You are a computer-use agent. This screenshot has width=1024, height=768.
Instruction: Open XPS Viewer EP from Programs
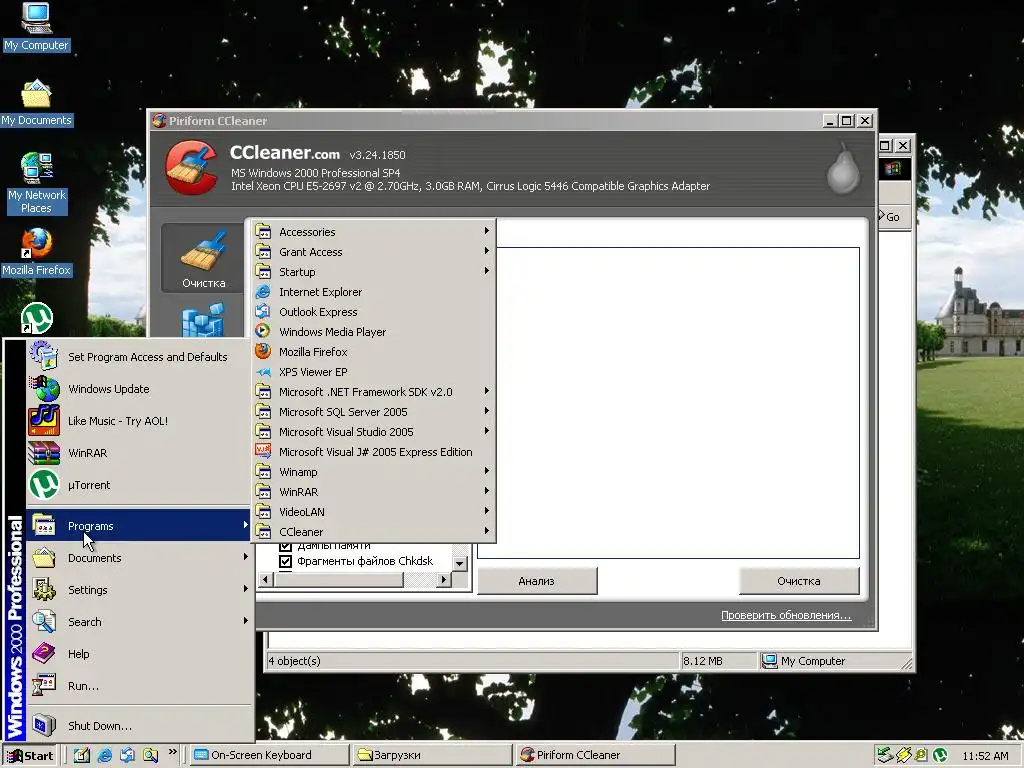tap(373, 372)
